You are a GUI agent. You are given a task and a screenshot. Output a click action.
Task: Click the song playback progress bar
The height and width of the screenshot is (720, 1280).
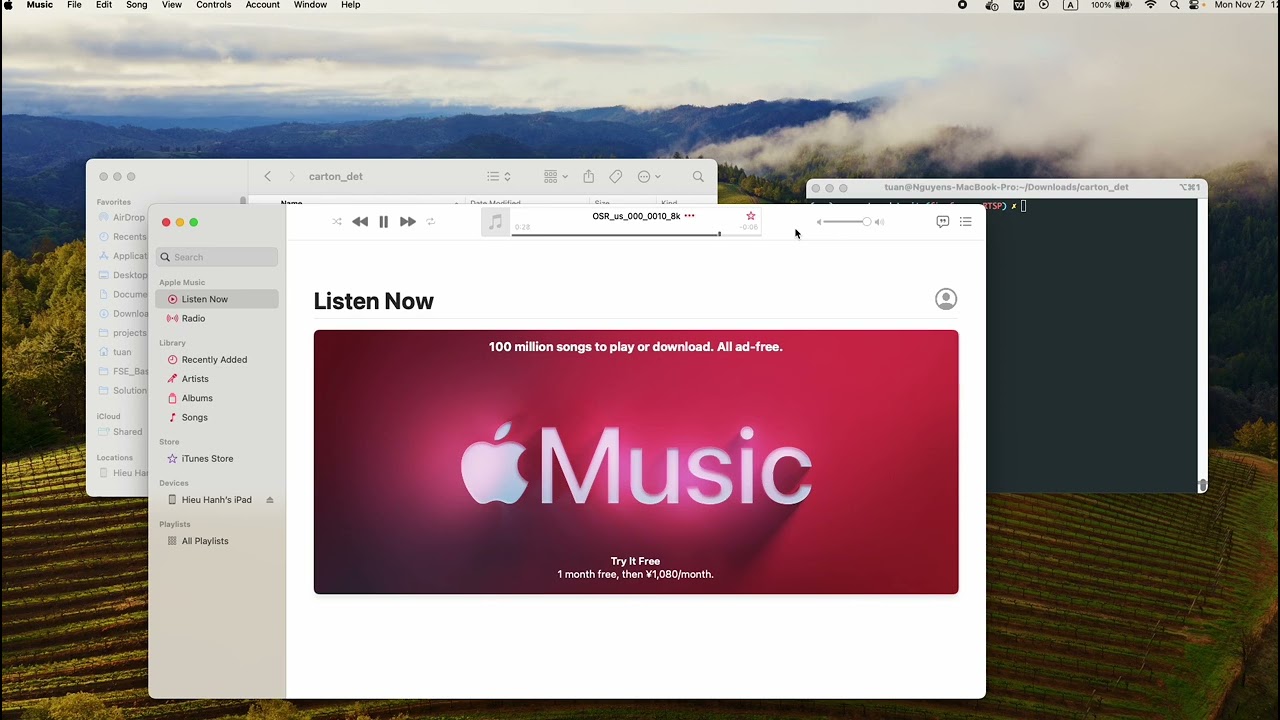tap(636, 234)
